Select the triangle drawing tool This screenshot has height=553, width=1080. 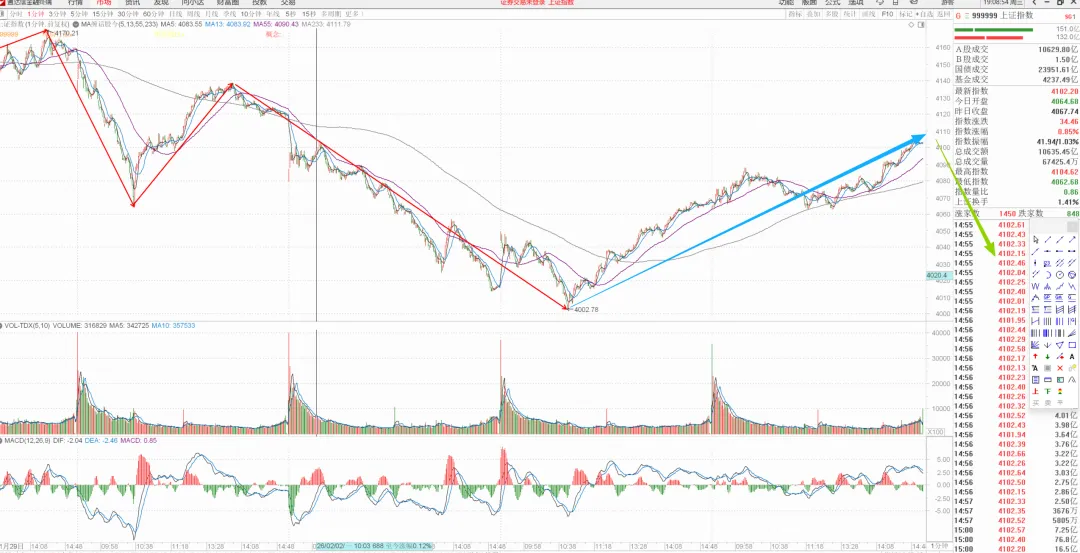pos(1059,345)
